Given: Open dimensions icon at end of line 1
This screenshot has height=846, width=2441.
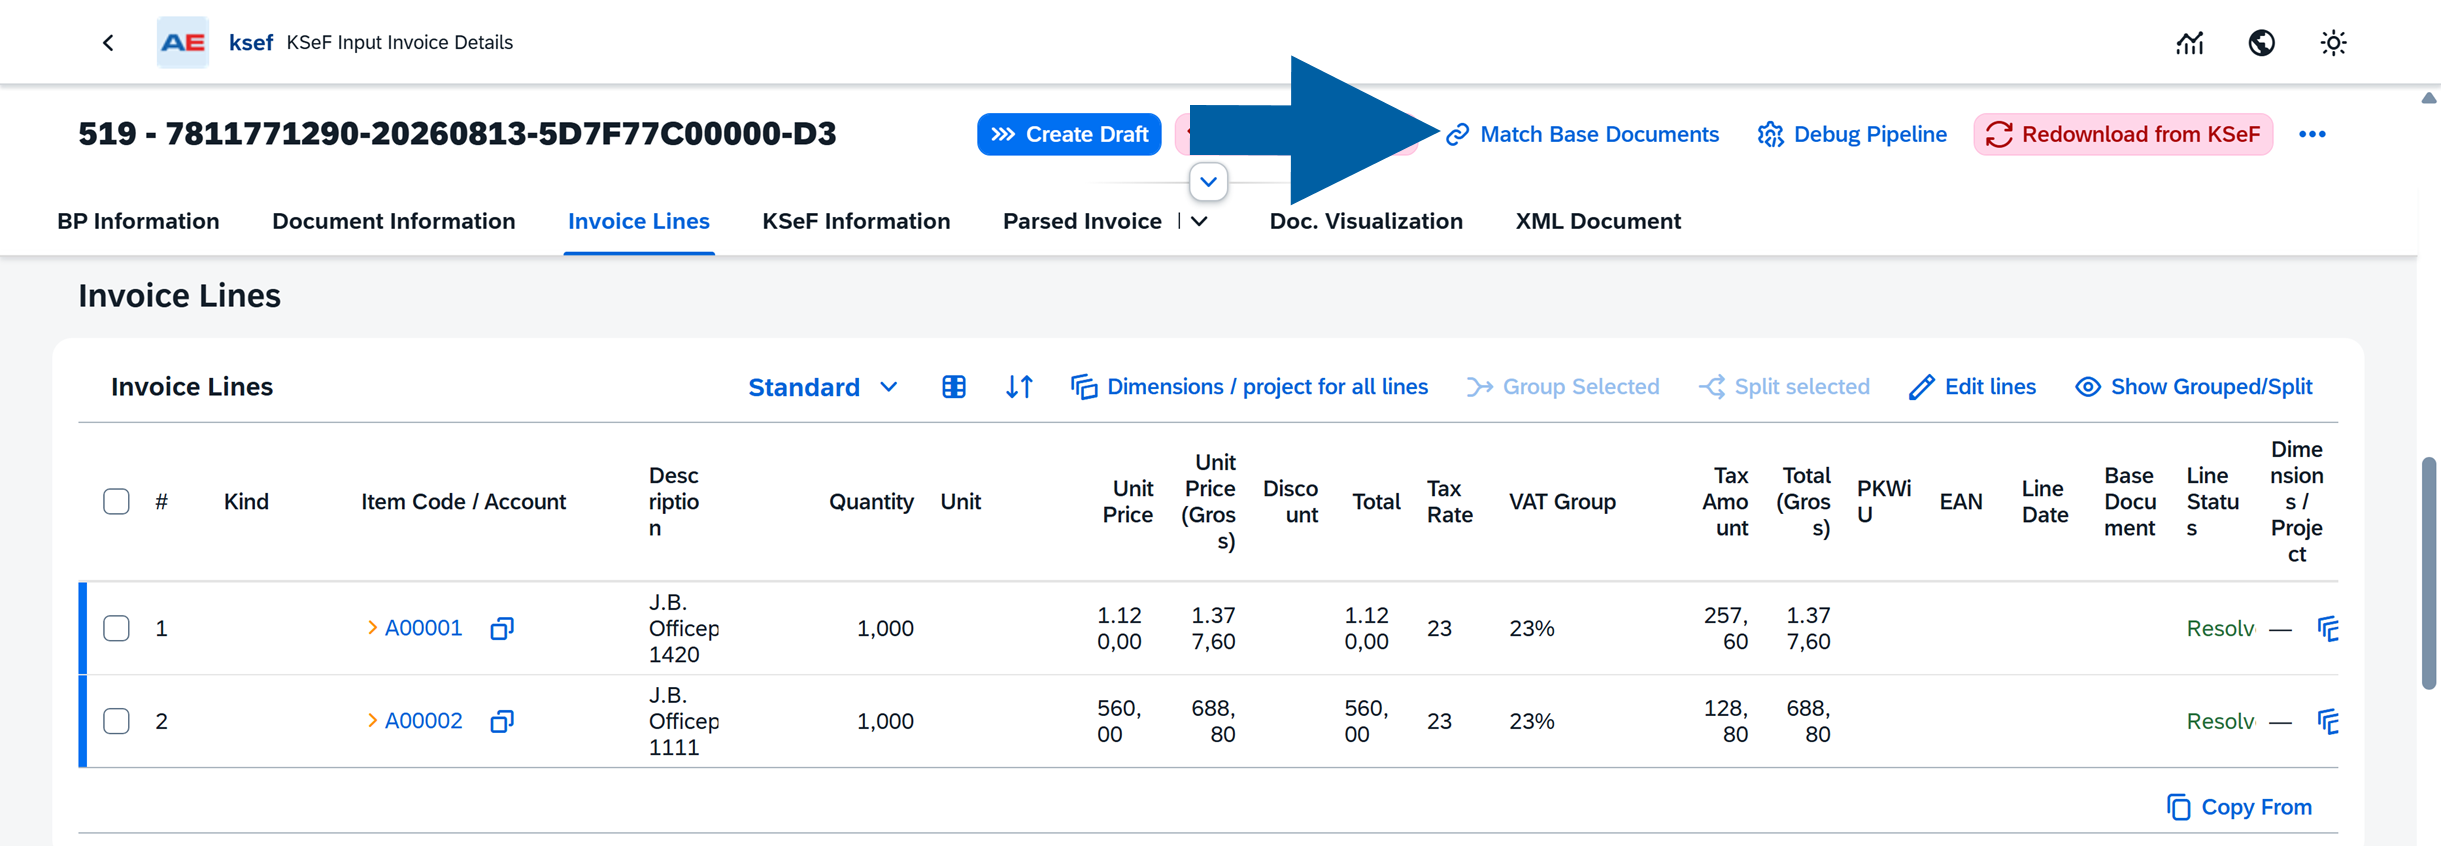Looking at the screenshot, I should pos(2328,628).
